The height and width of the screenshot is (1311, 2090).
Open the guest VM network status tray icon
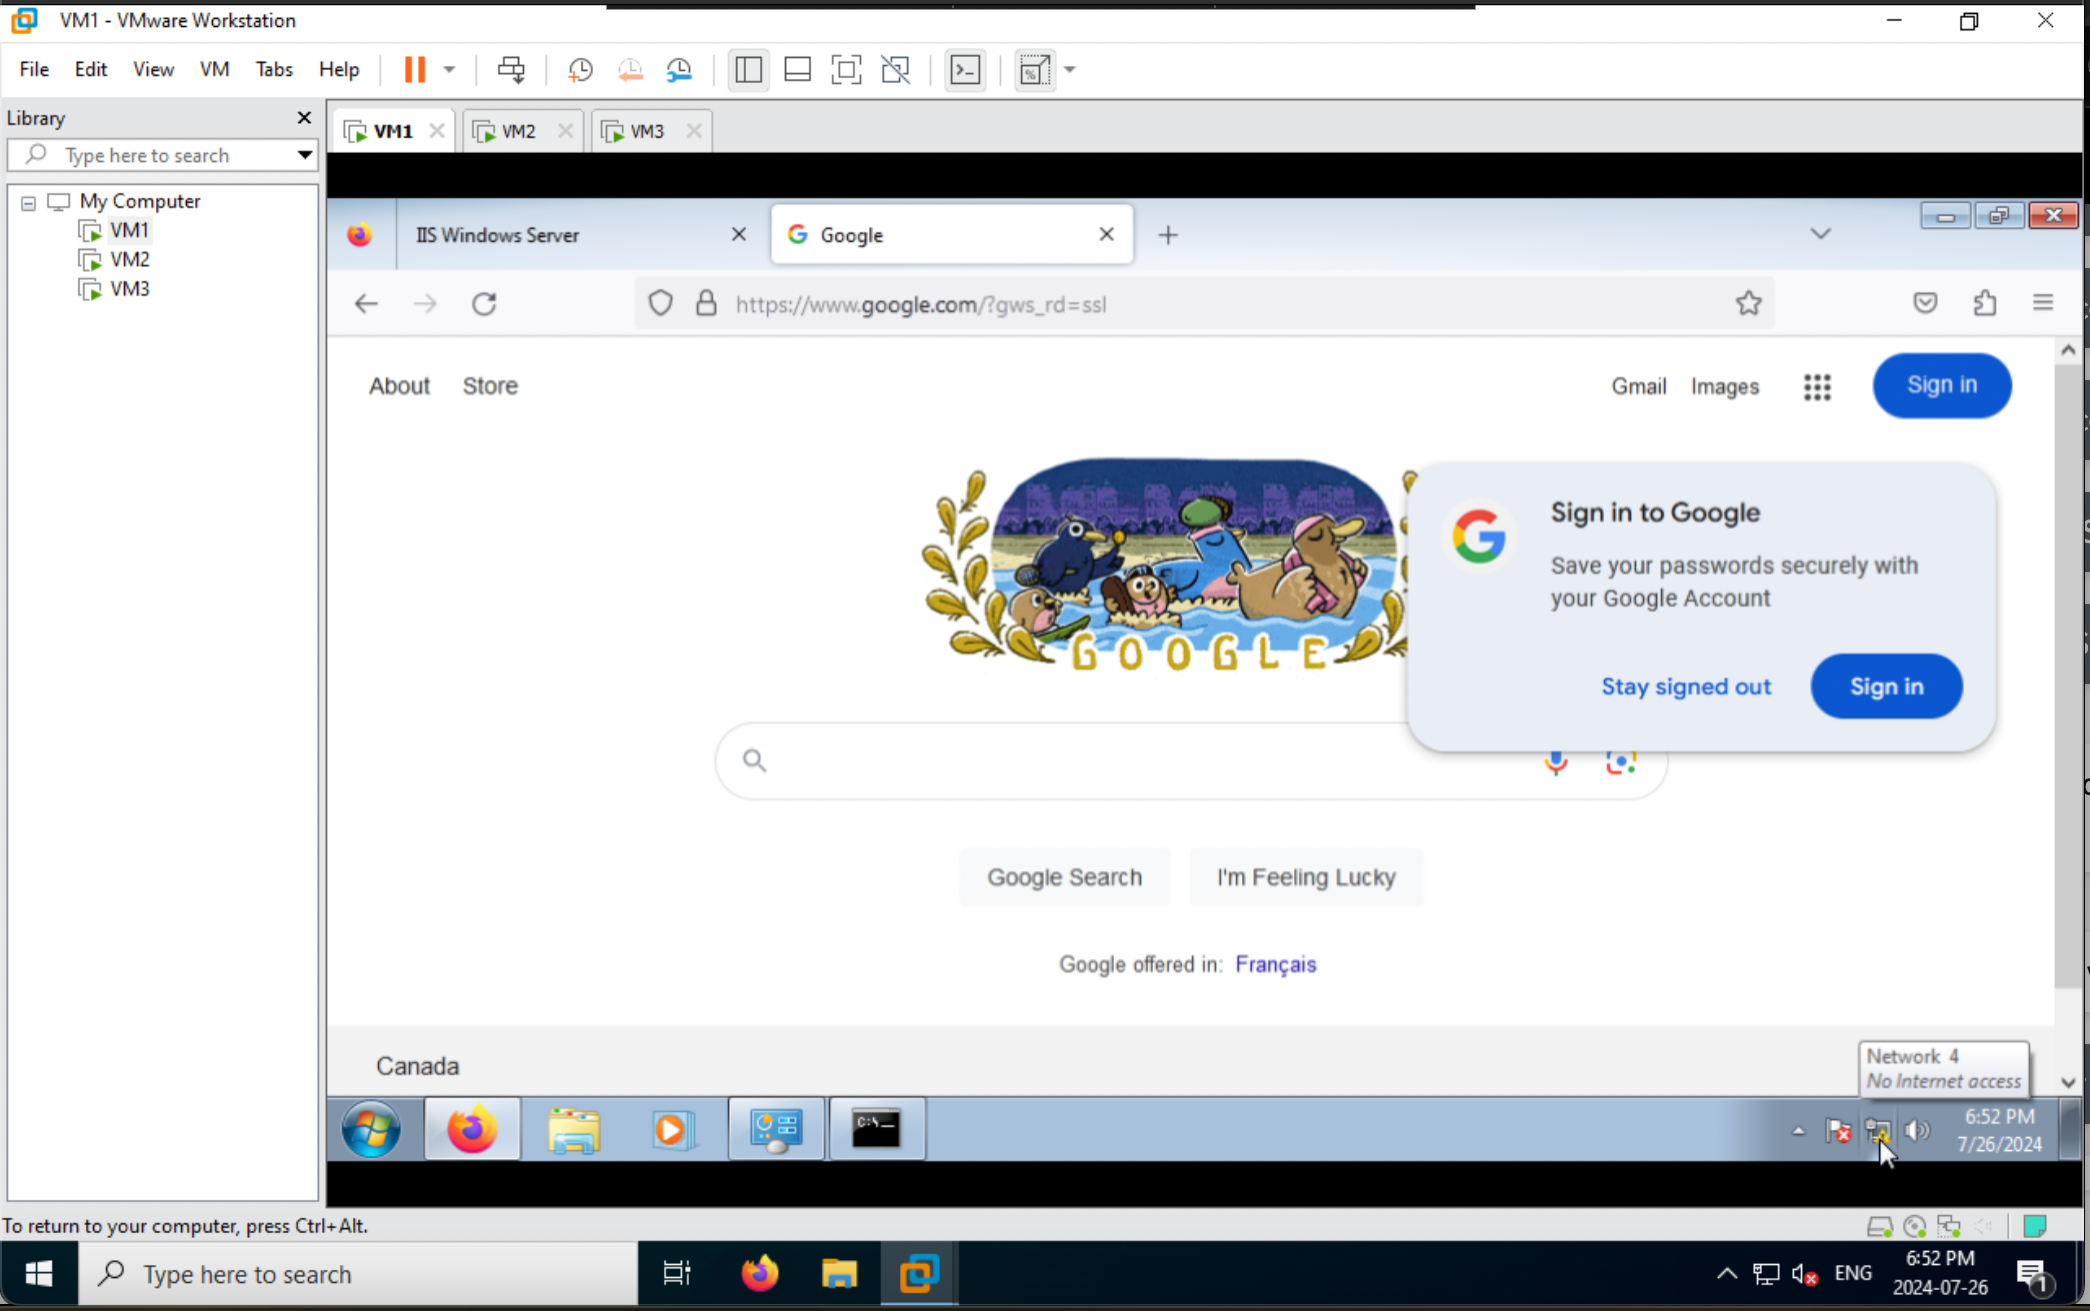(1877, 1130)
